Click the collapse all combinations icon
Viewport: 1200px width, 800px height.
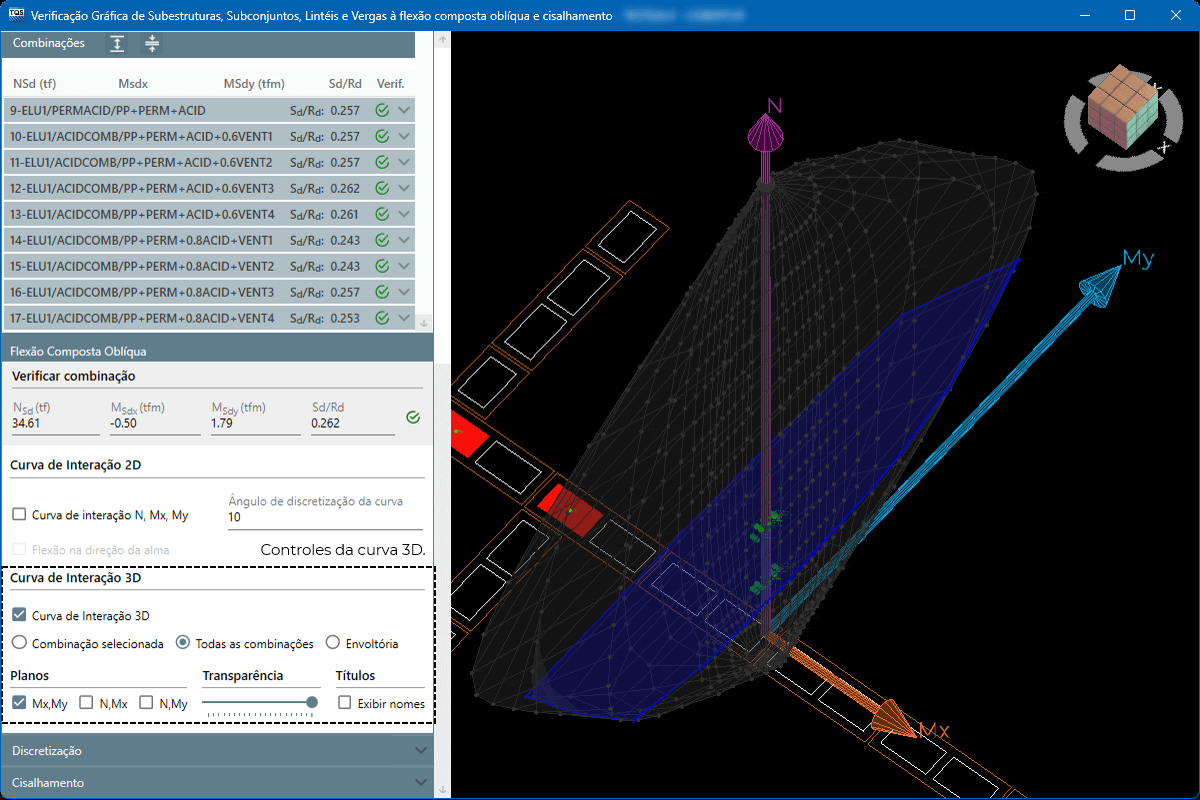click(x=151, y=43)
